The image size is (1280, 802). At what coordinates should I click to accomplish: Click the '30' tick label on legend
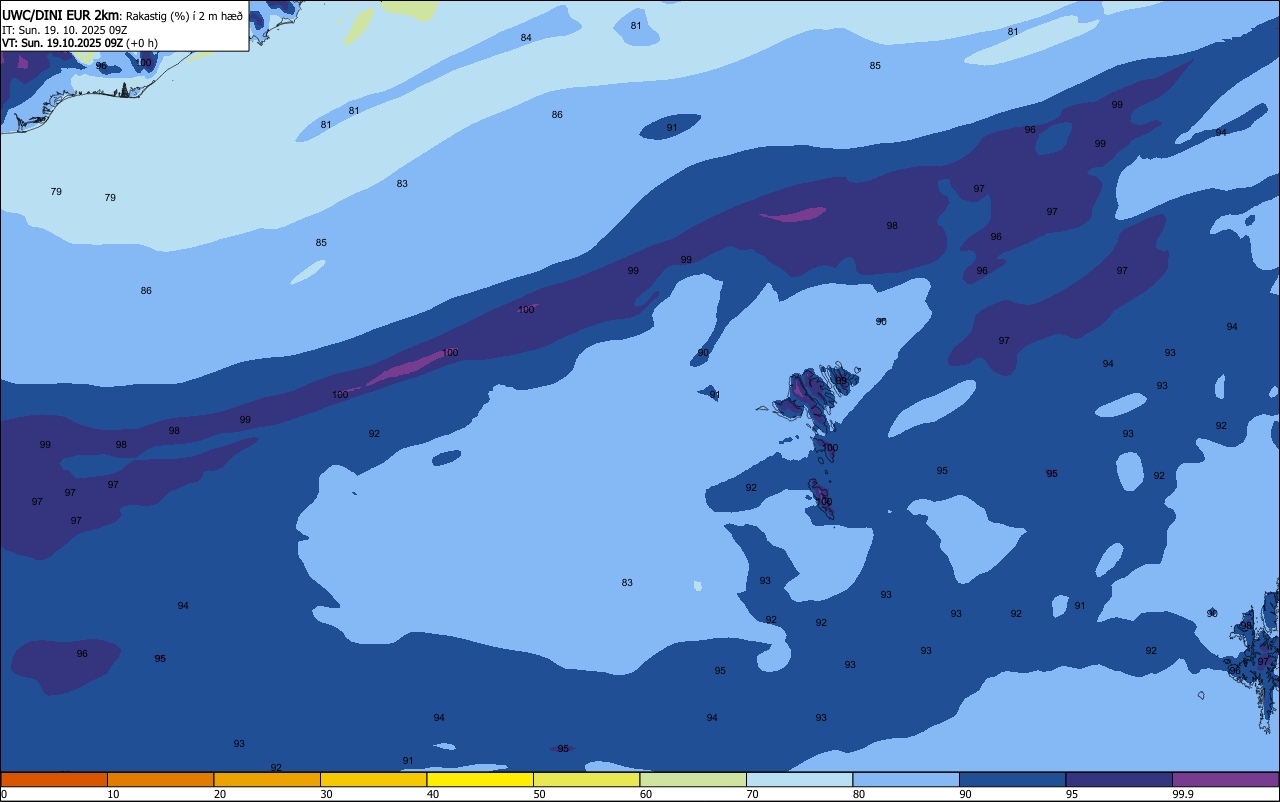pyautogui.click(x=326, y=794)
